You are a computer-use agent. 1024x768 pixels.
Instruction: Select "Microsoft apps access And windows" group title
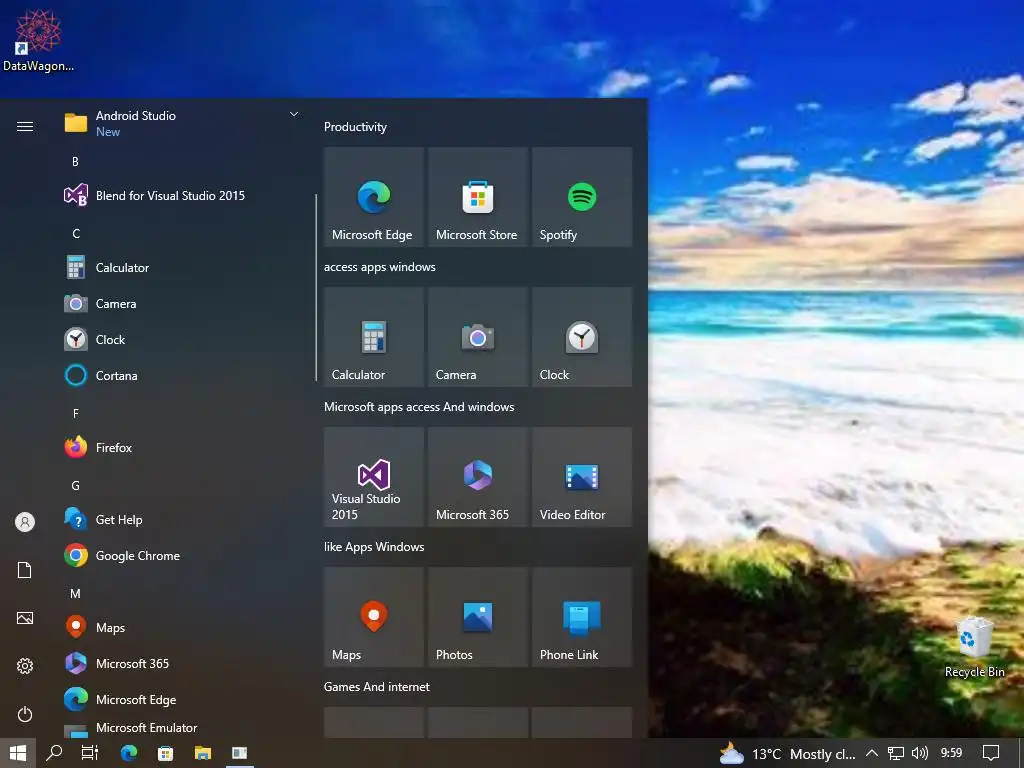click(x=419, y=407)
